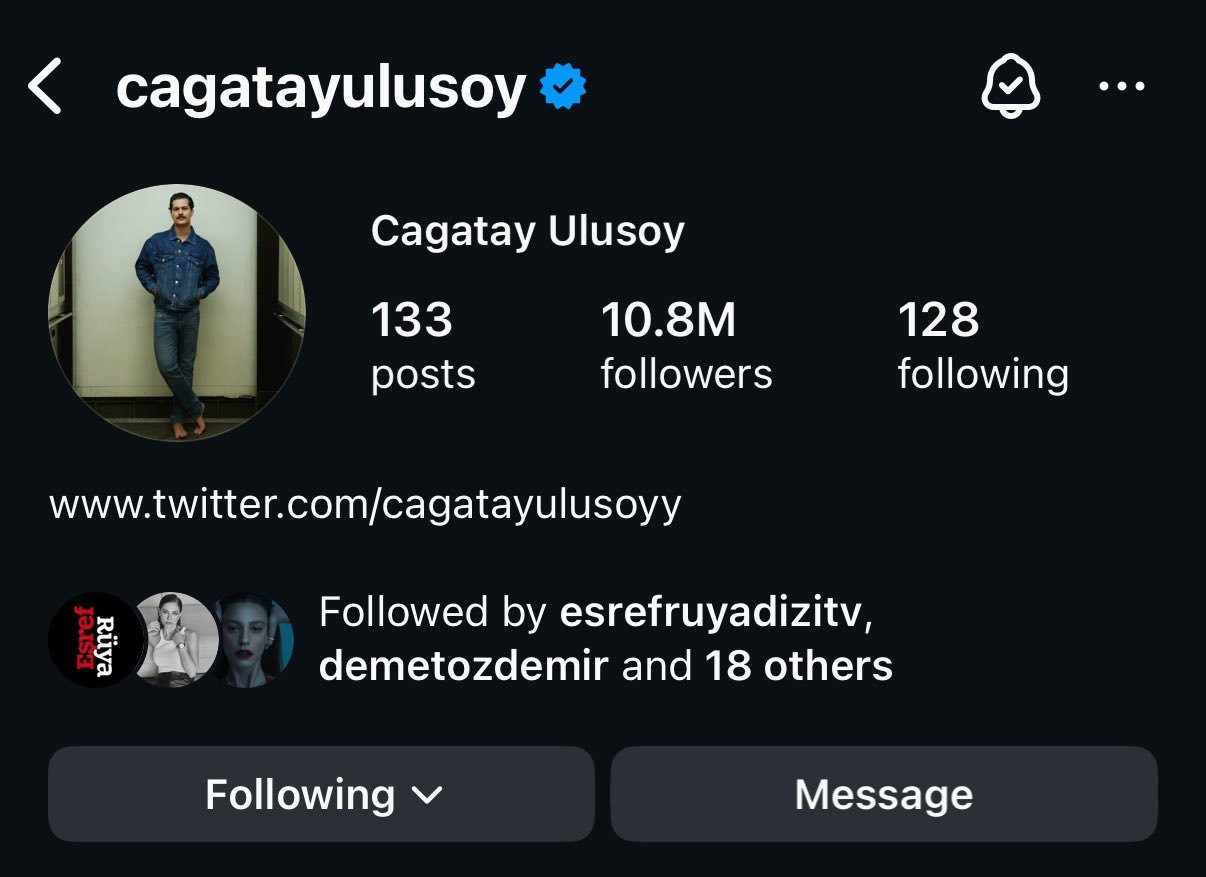Tap the cagatayulusoy username header
The width and height of the screenshot is (1206, 877).
click(320, 87)
